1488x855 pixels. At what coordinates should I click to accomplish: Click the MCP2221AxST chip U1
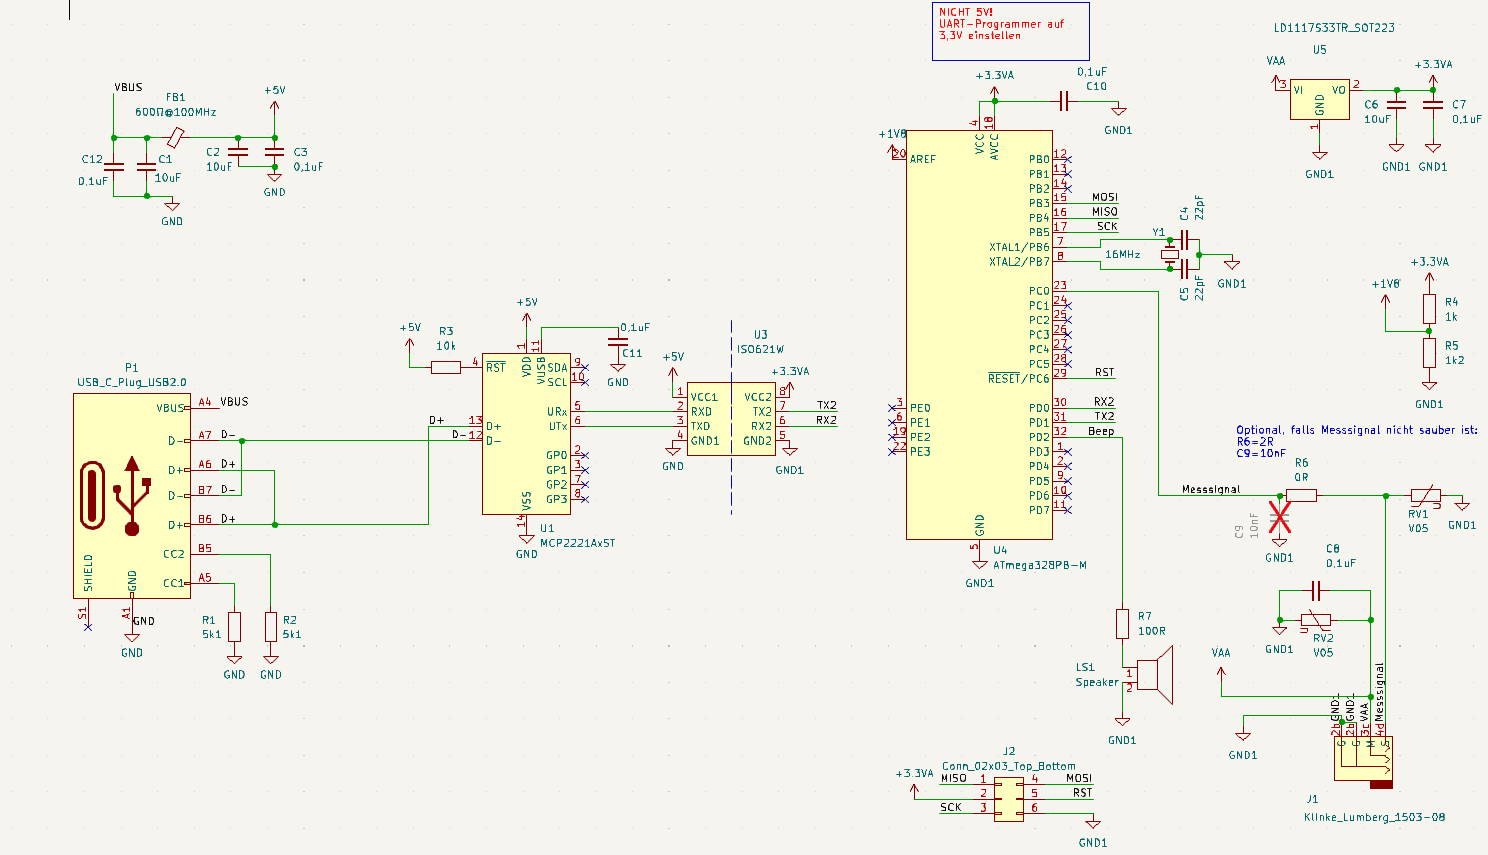click(526, 433)
